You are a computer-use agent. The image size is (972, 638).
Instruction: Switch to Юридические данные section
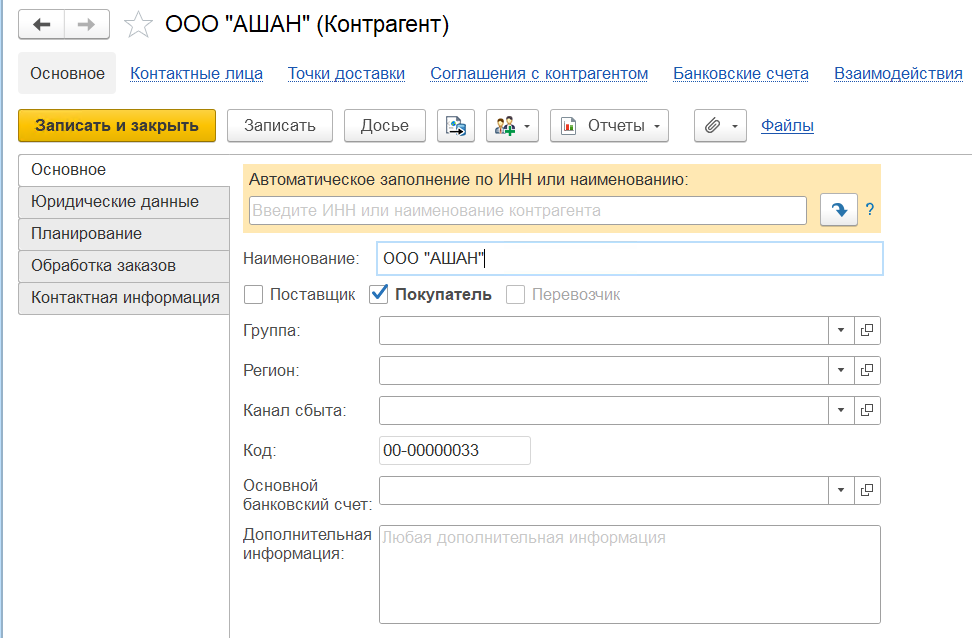115,202
